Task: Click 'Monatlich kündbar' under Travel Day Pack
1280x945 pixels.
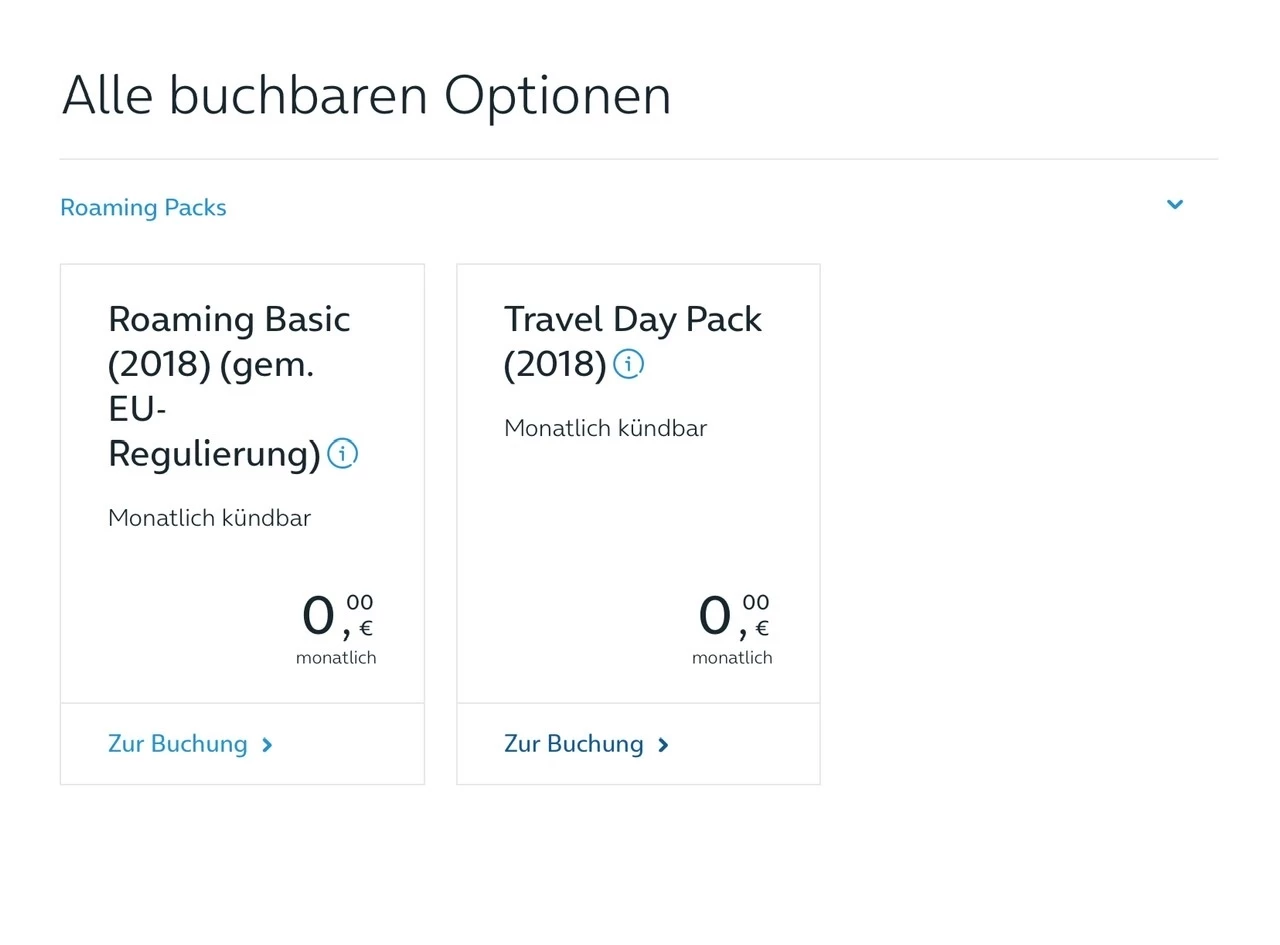Action: 605,428
